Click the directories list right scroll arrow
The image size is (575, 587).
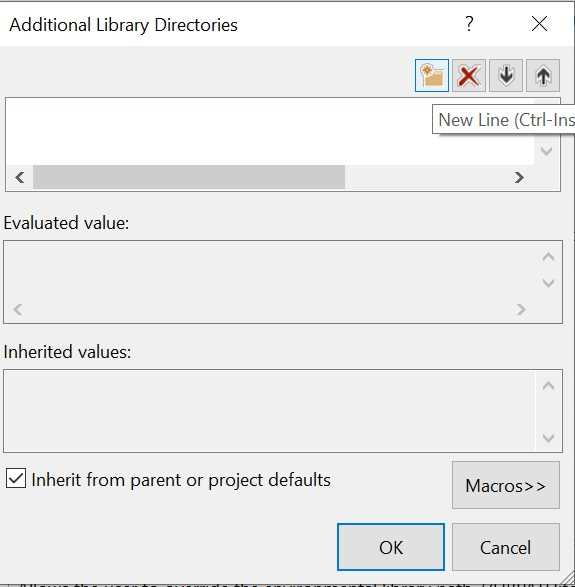point(519,177)
